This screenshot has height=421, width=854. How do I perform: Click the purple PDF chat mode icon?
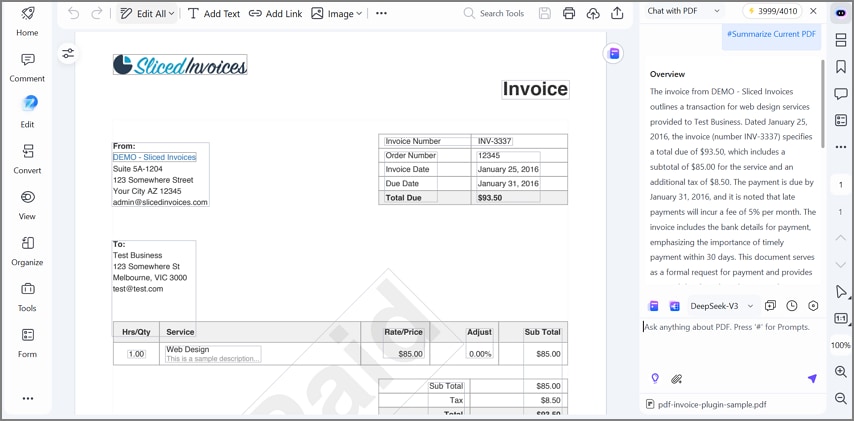pyautogui.click(x=654, y=306)
